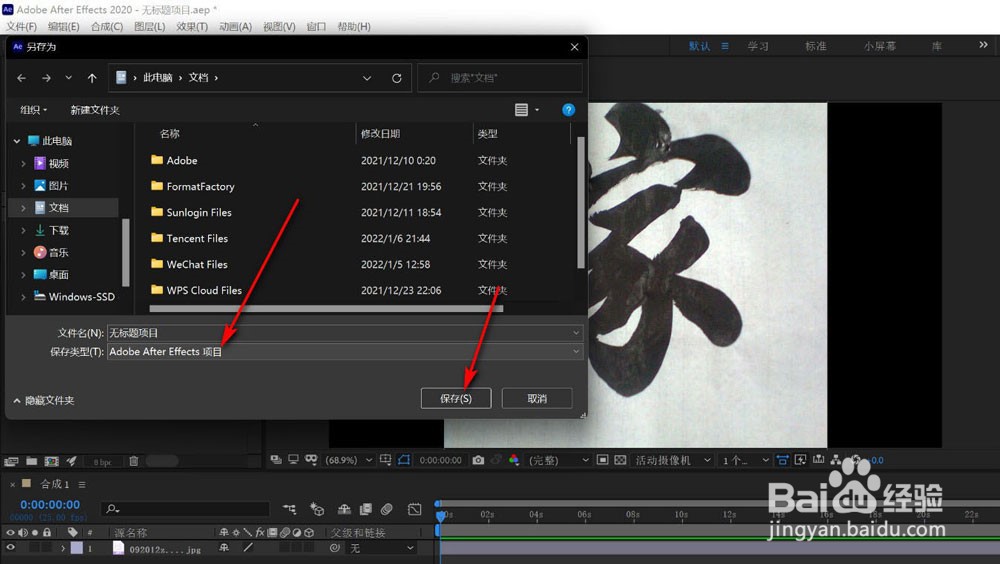The image size is (1000, 564).
Task: Click the timeline layer search field
Action: coord(185,508)
